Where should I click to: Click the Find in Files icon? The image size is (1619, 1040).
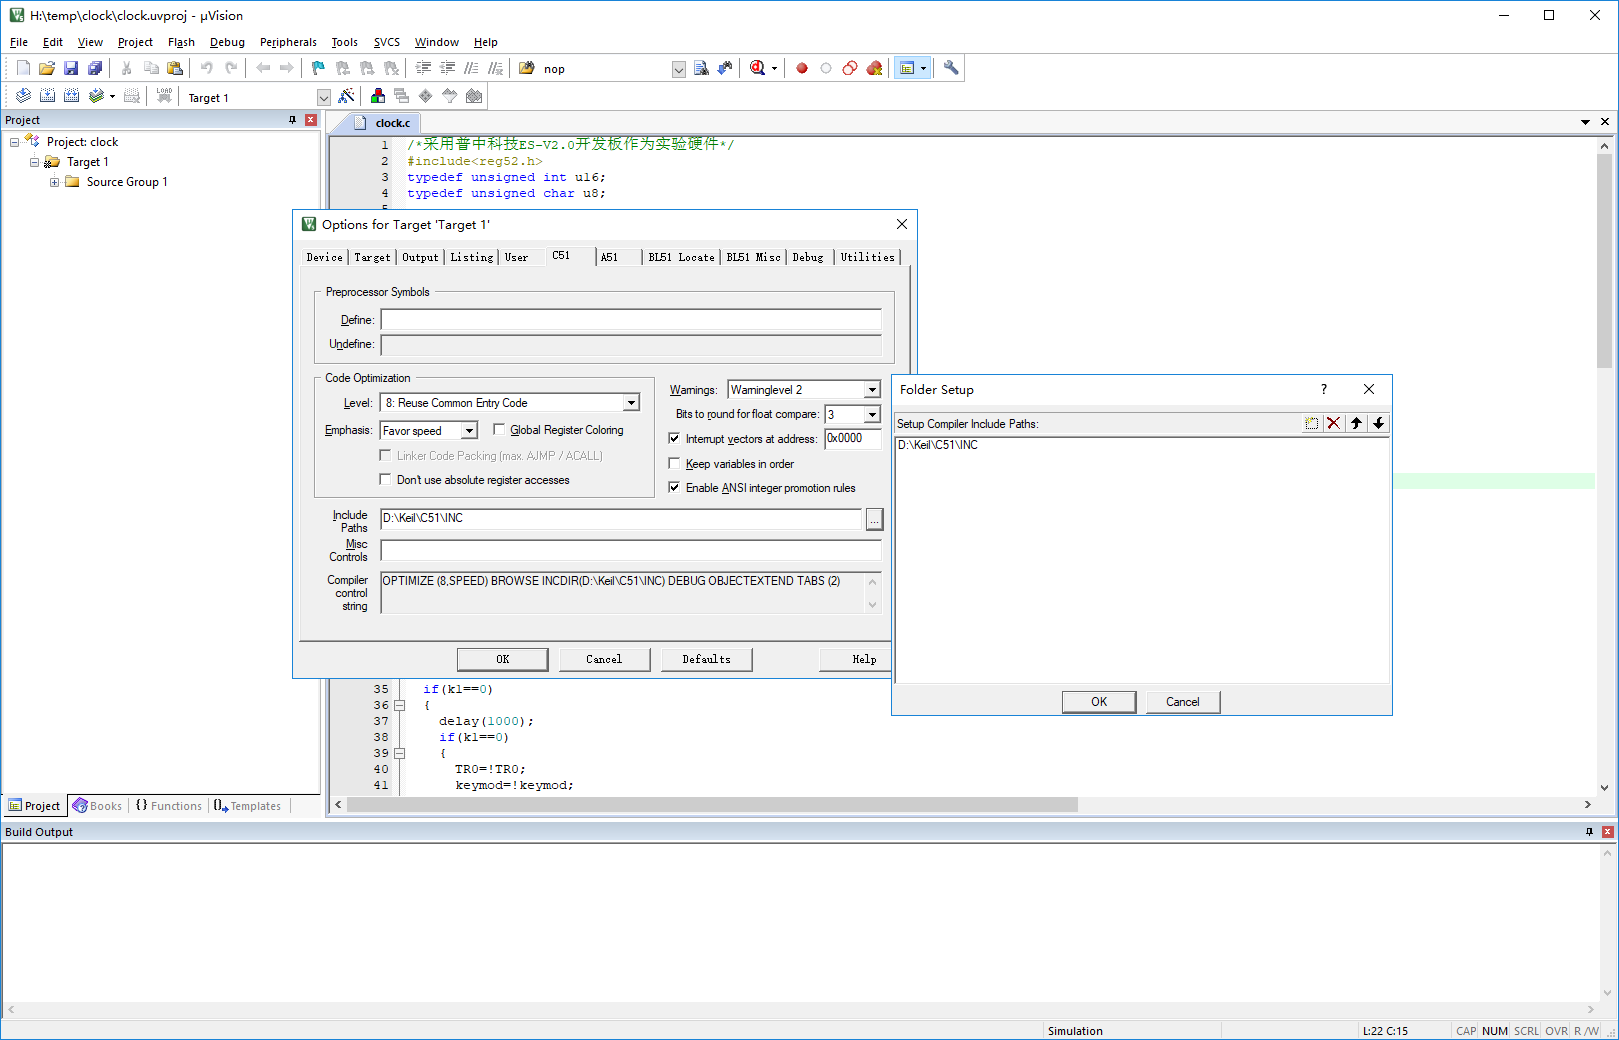coord(527,68)
